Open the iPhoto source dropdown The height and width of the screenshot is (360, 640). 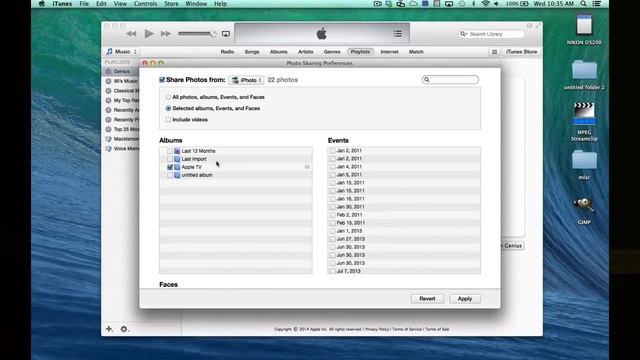[x=246, y=80]
